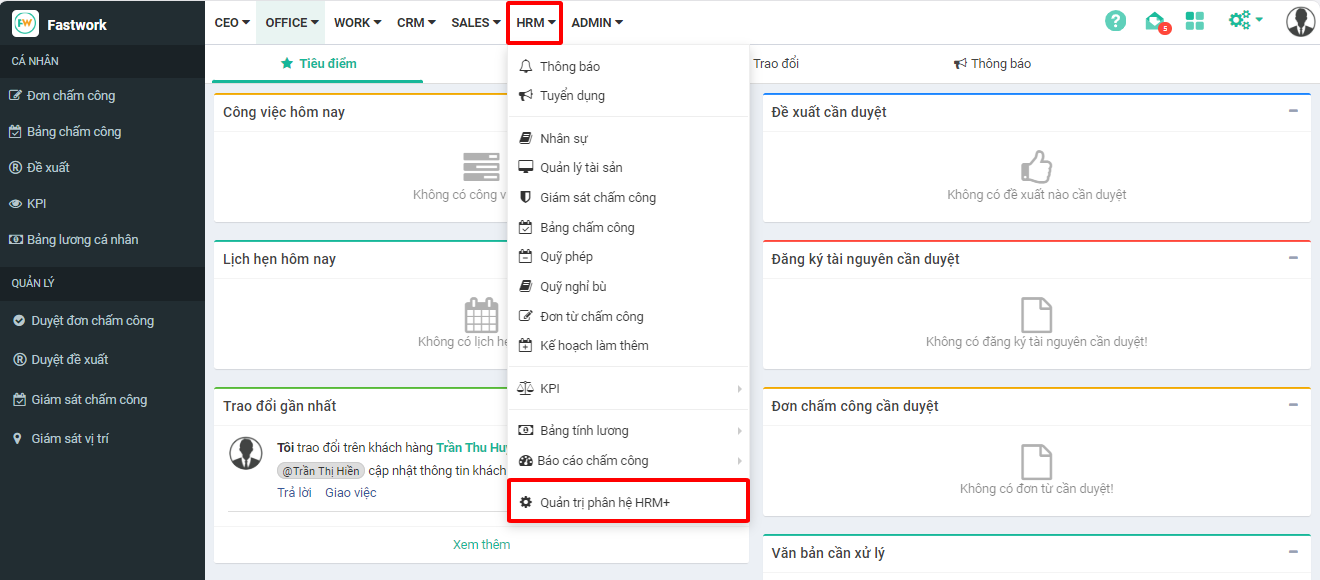Open the green apps grid icon
This screenshot has height=580, width=1320.
(x=1194, y=21)
